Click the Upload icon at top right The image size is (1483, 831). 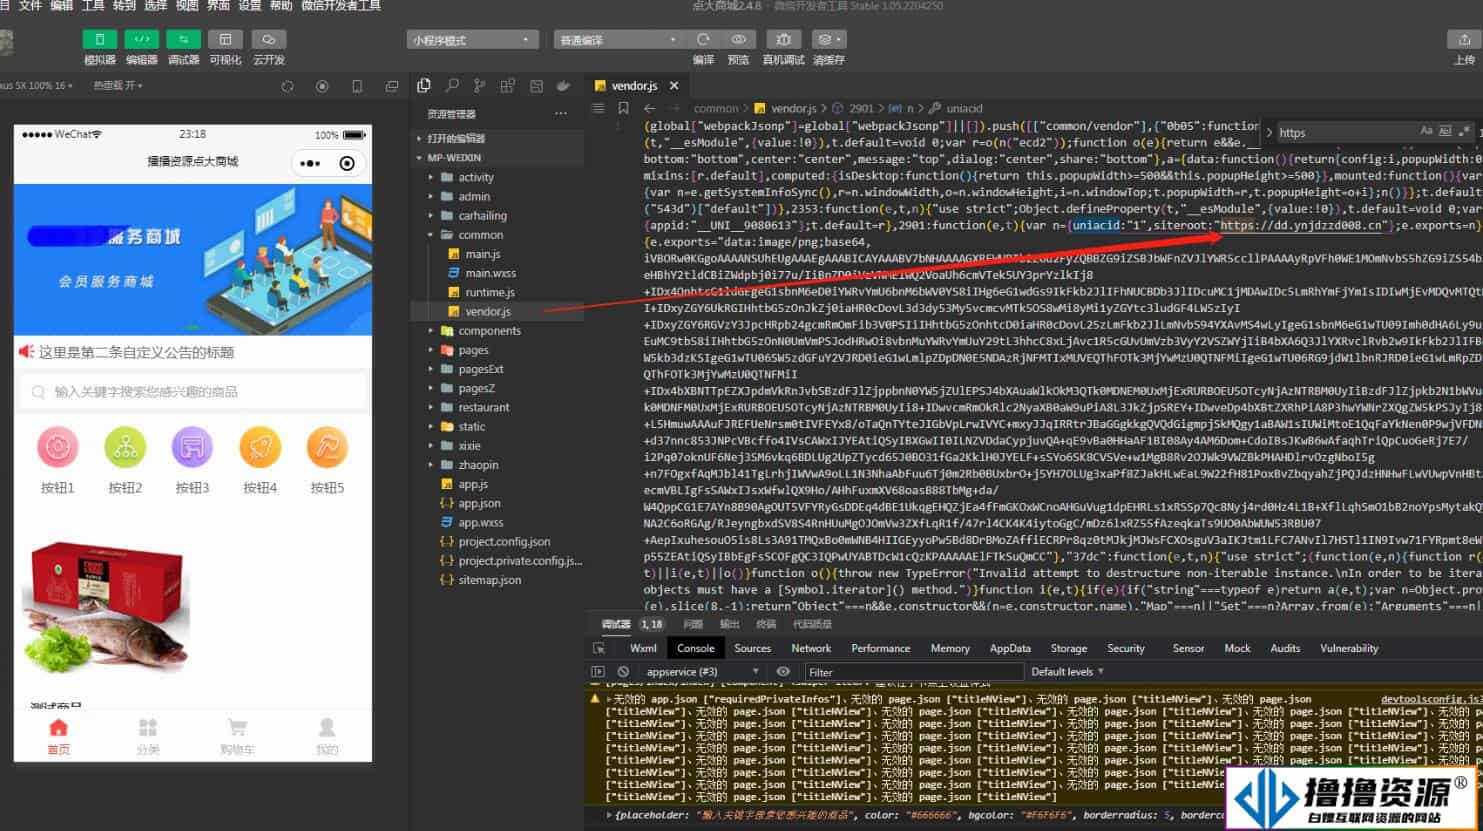pos(1464,39)
